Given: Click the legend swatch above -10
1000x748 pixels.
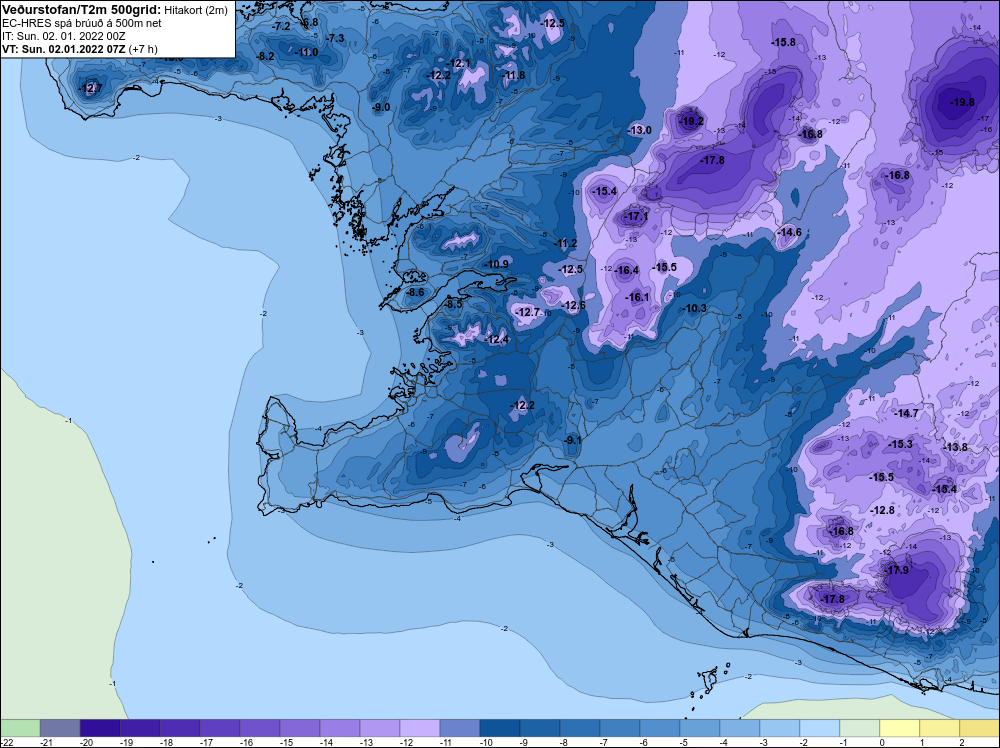Looking at the screenshot, I should (x=499, y=728).
